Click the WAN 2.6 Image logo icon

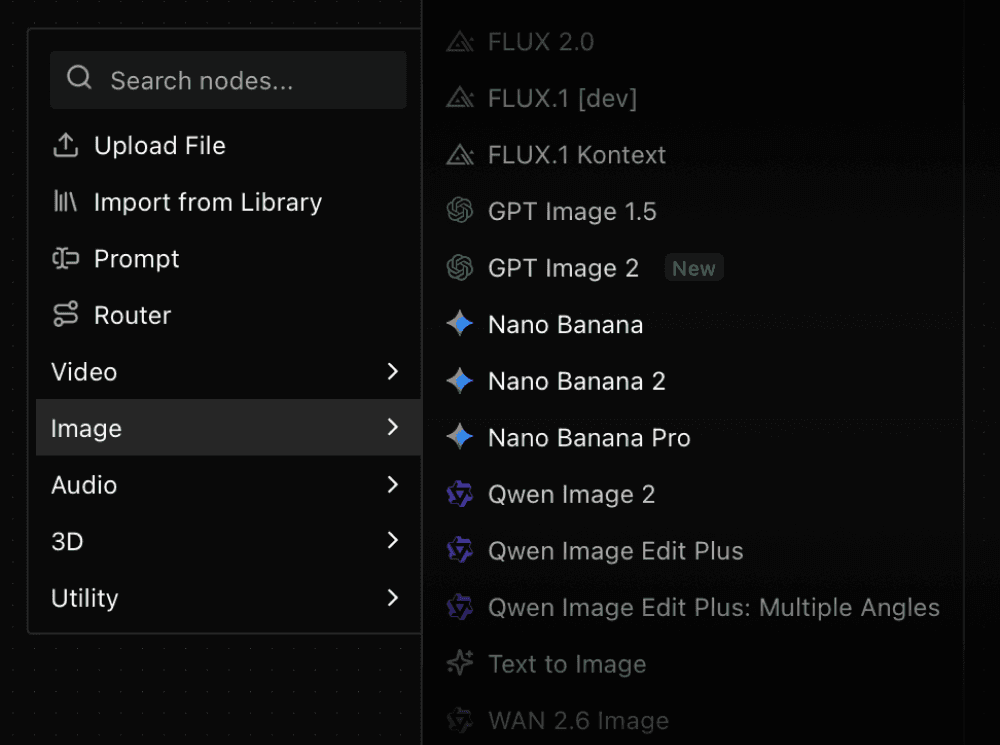(460, 720)
